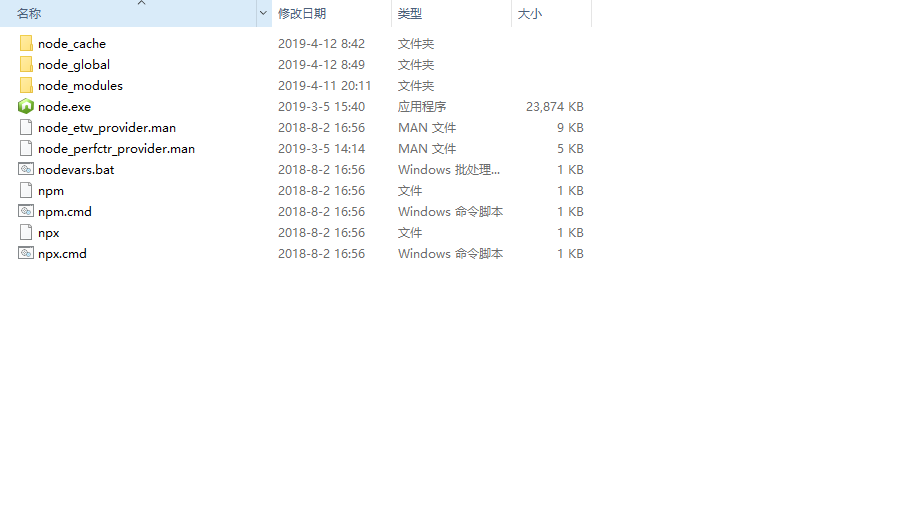Image resolution: width=917 pixels, height=517 pixels.
Task: Click the Windows 命令脚本 type of npm.cmd
Action: tap(450, 212)
